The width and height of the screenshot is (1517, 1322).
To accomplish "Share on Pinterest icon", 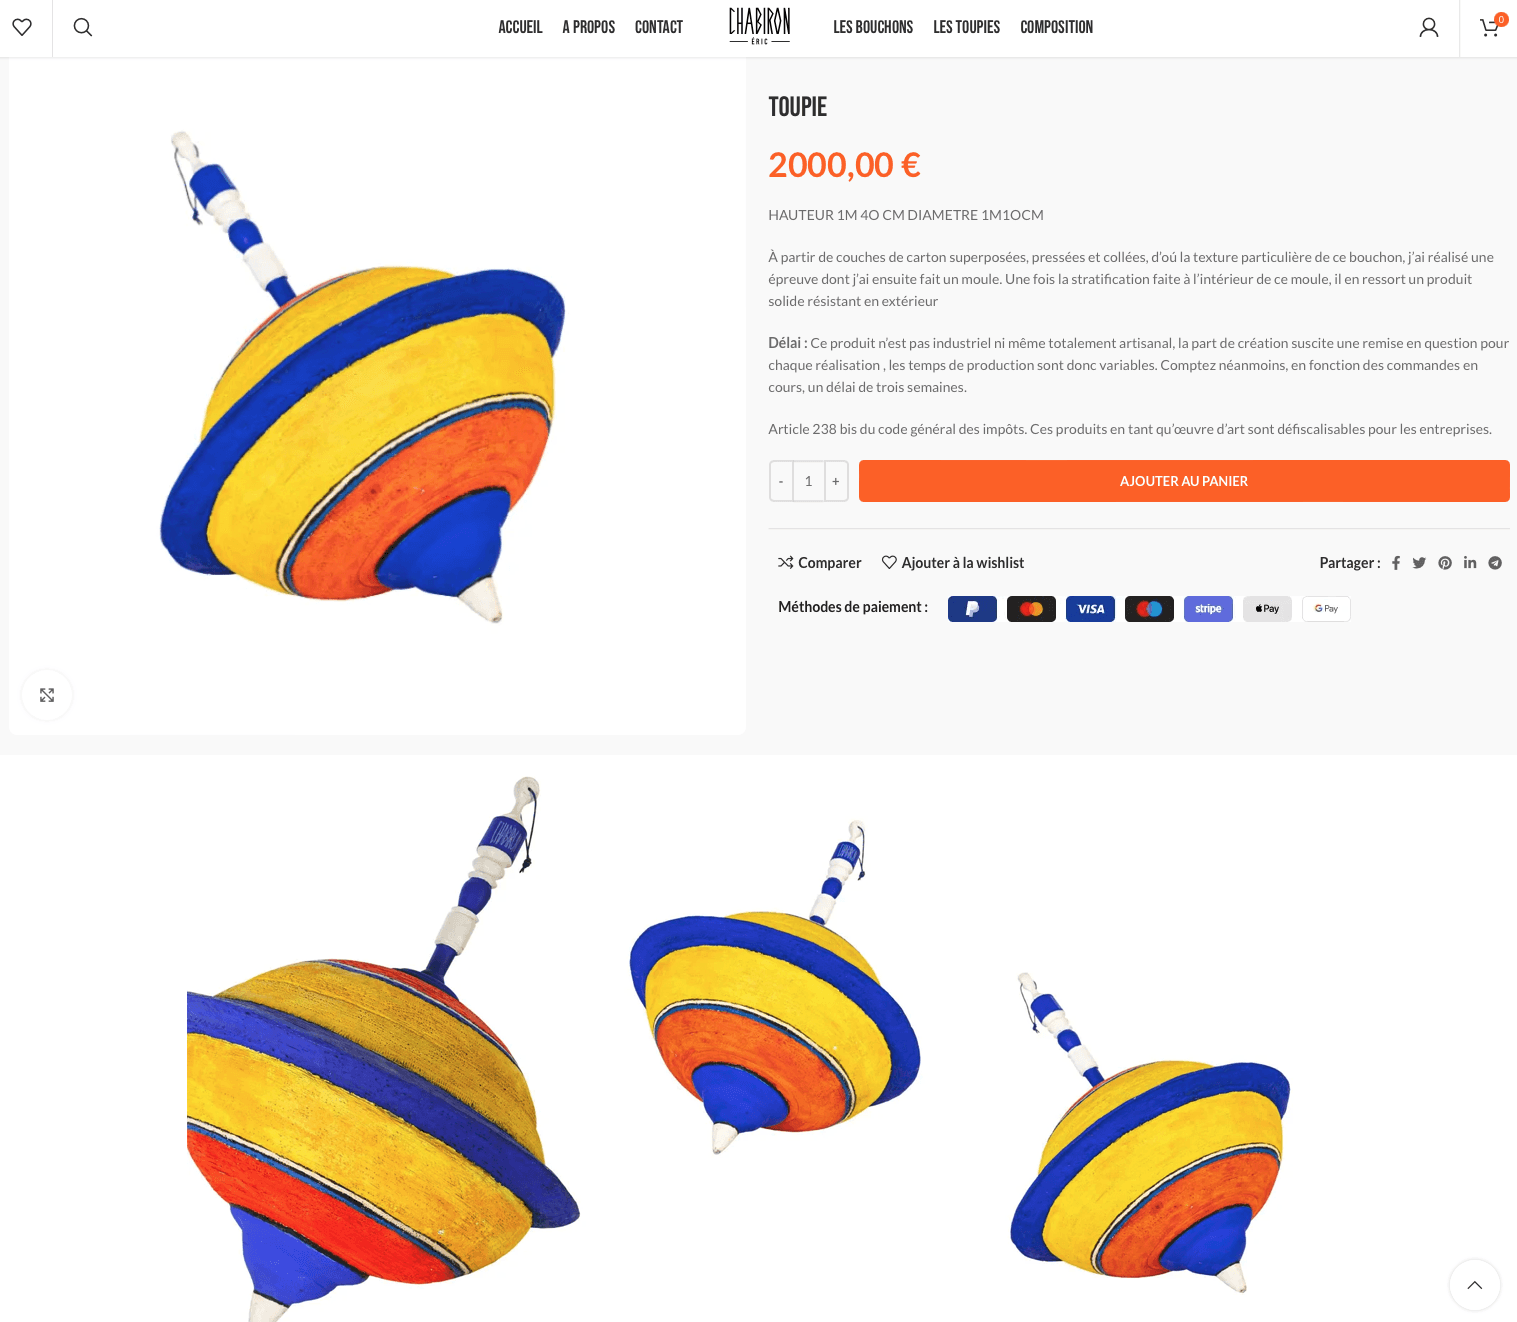I will pyautogui.click(x=1445, y=563).
